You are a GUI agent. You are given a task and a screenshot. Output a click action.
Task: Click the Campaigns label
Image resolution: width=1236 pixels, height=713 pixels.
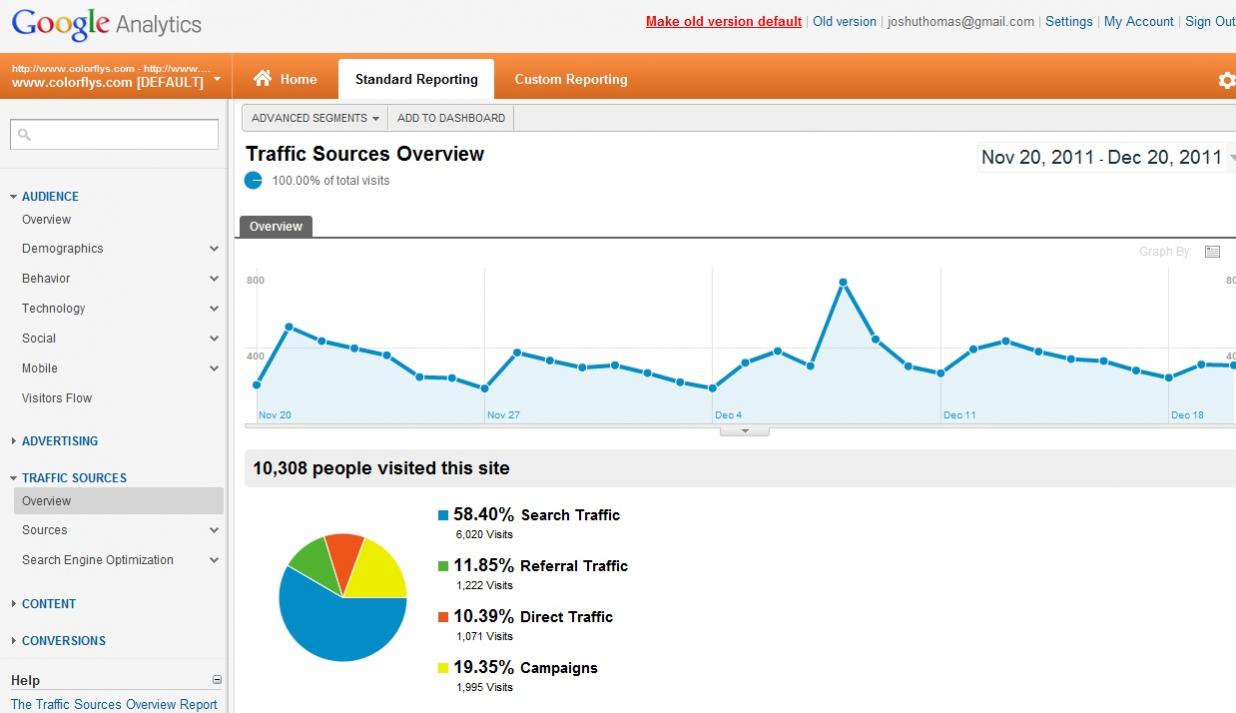point(559,668)
